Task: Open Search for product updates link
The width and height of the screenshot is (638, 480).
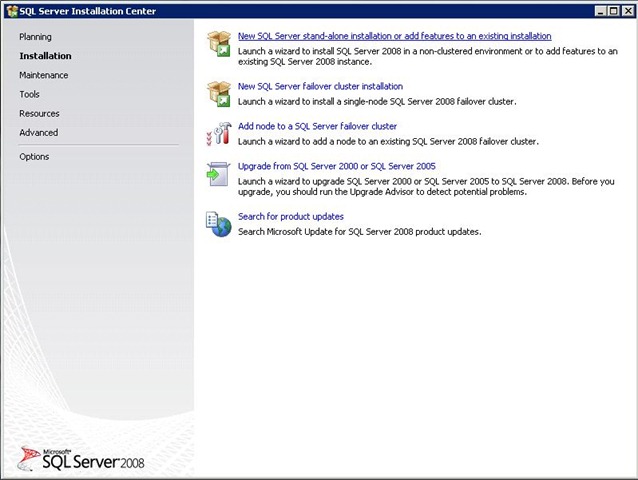Action: coord(291,216)
